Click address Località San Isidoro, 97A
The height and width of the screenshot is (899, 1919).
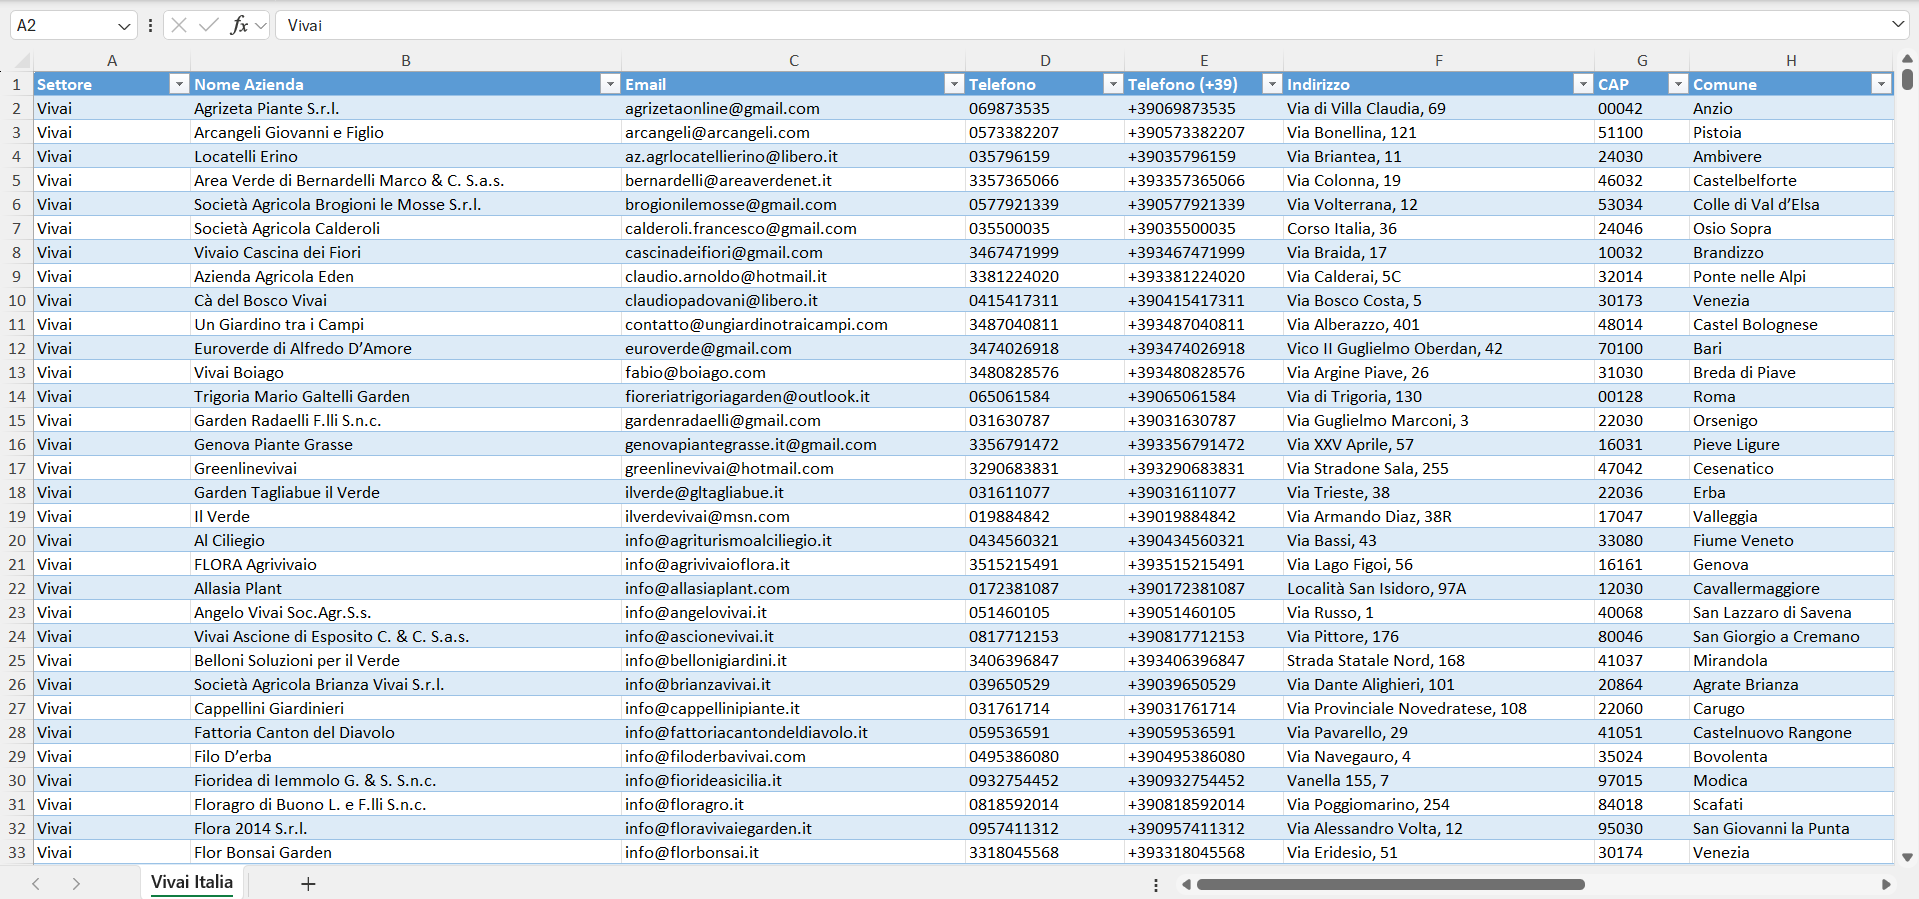[x=1439, y=588]
